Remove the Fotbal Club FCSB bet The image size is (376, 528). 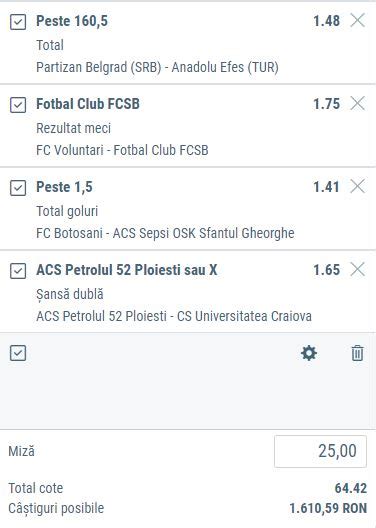pos(357,103)
